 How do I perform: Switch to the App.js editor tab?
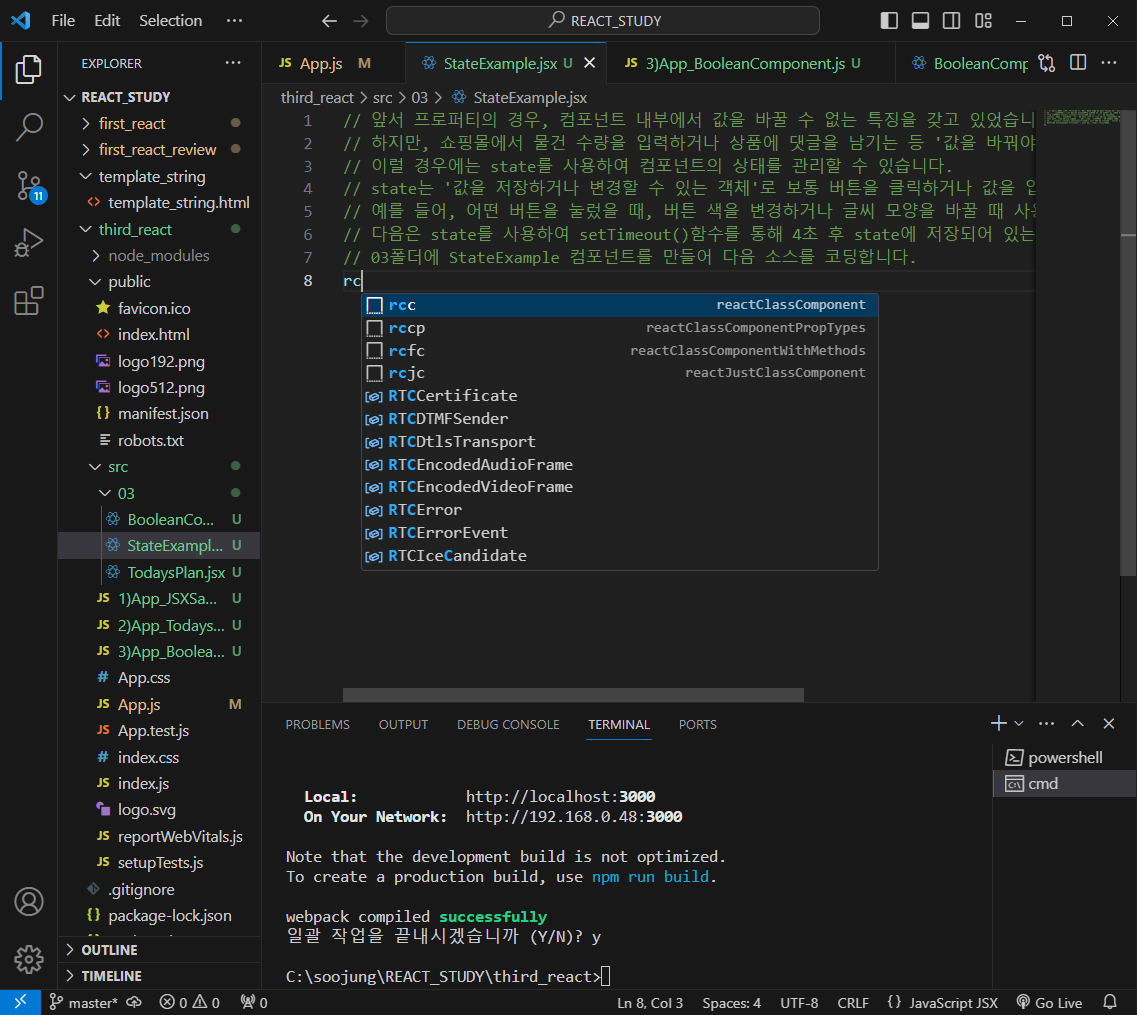coord(333,63)
